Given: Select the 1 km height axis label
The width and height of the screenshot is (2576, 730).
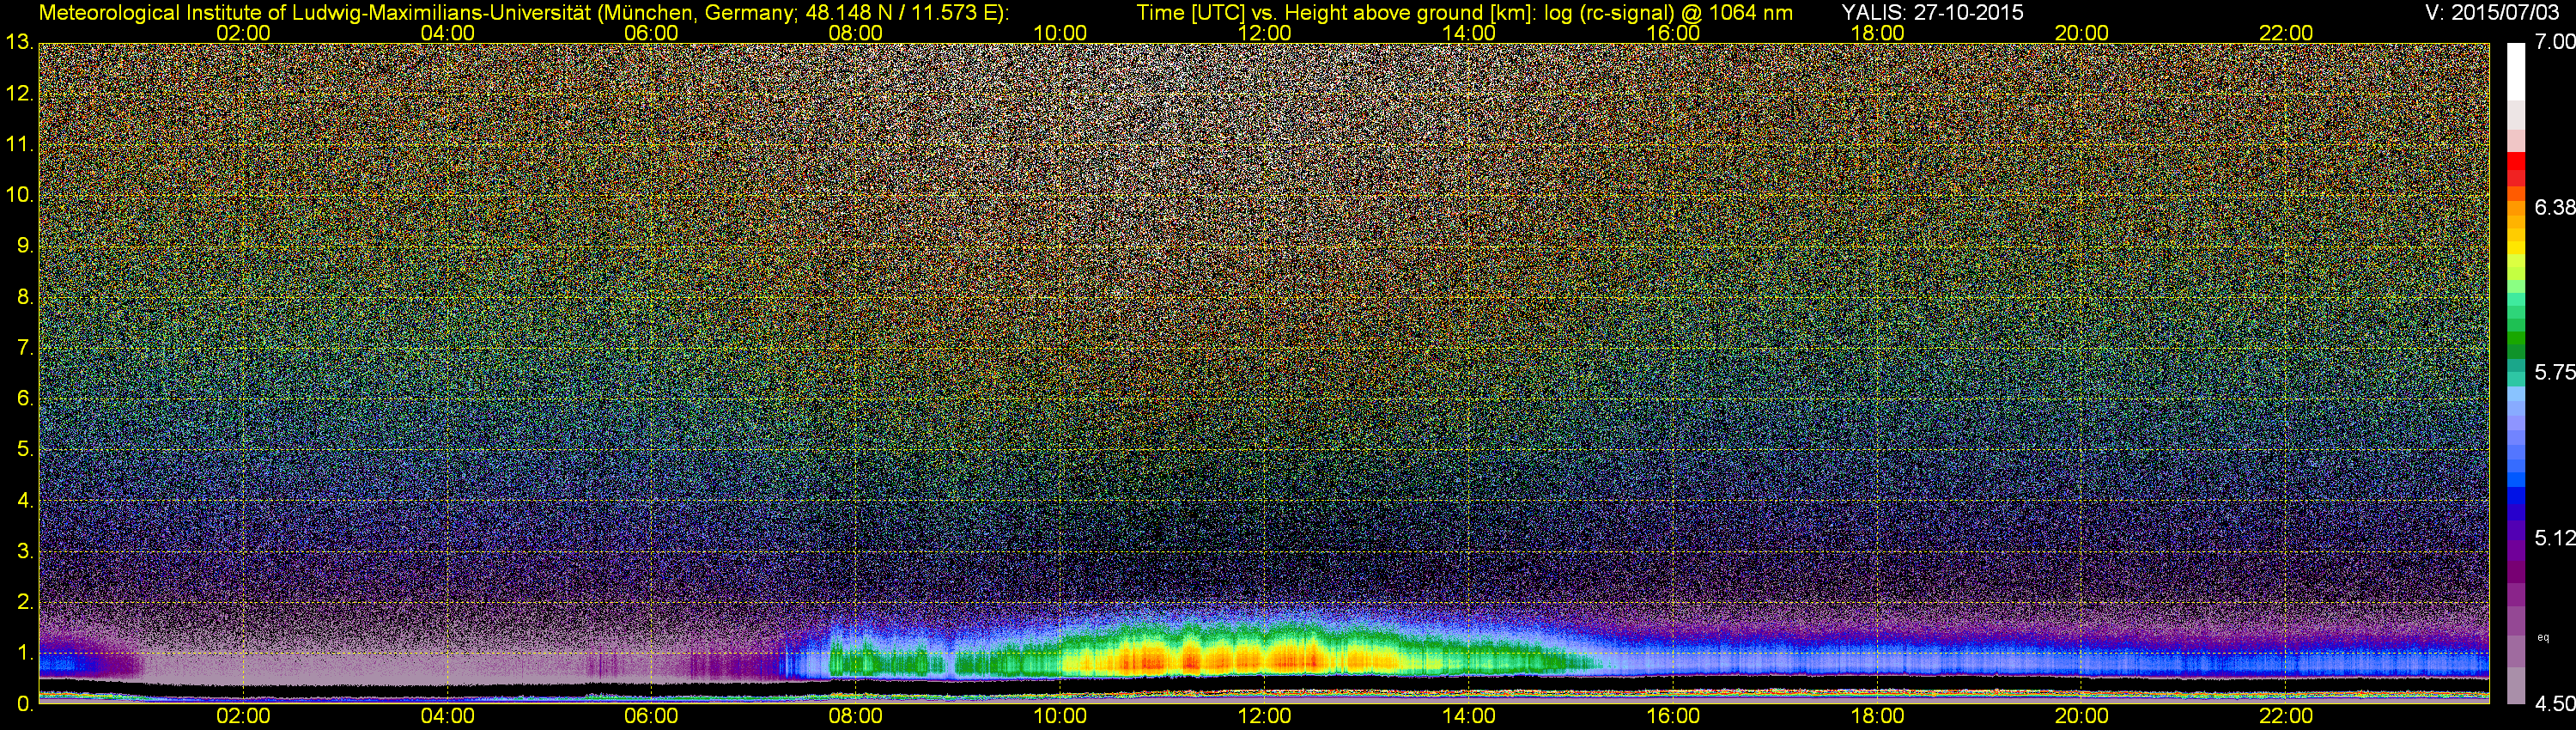Looking at the screenshot, I should click(24, 653).
